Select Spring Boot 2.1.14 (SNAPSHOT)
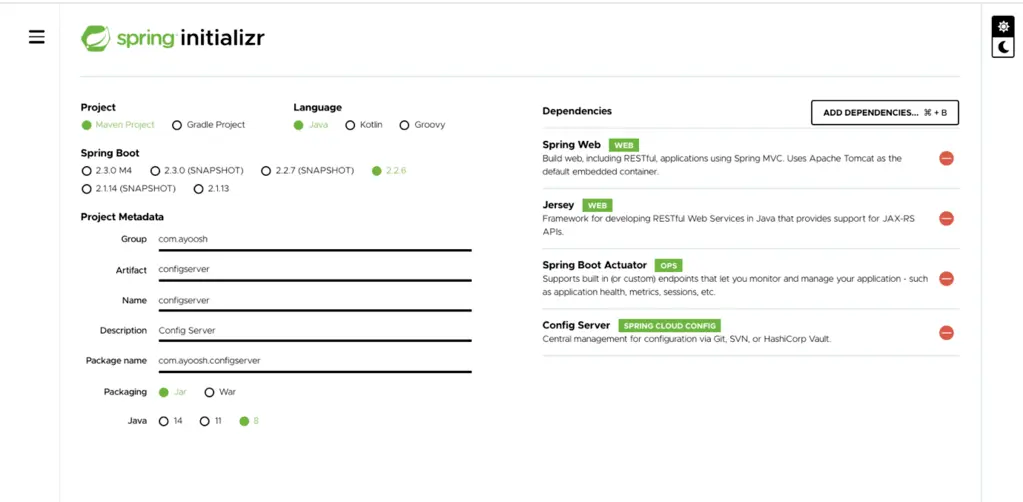The height and width of the screenshot is (502, 1023). pyautogui.click(x=129, y=189)
